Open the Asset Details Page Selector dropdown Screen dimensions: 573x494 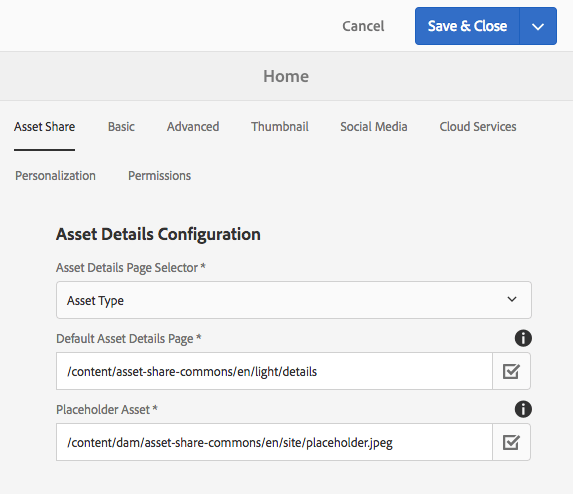(x=294, y=300)
